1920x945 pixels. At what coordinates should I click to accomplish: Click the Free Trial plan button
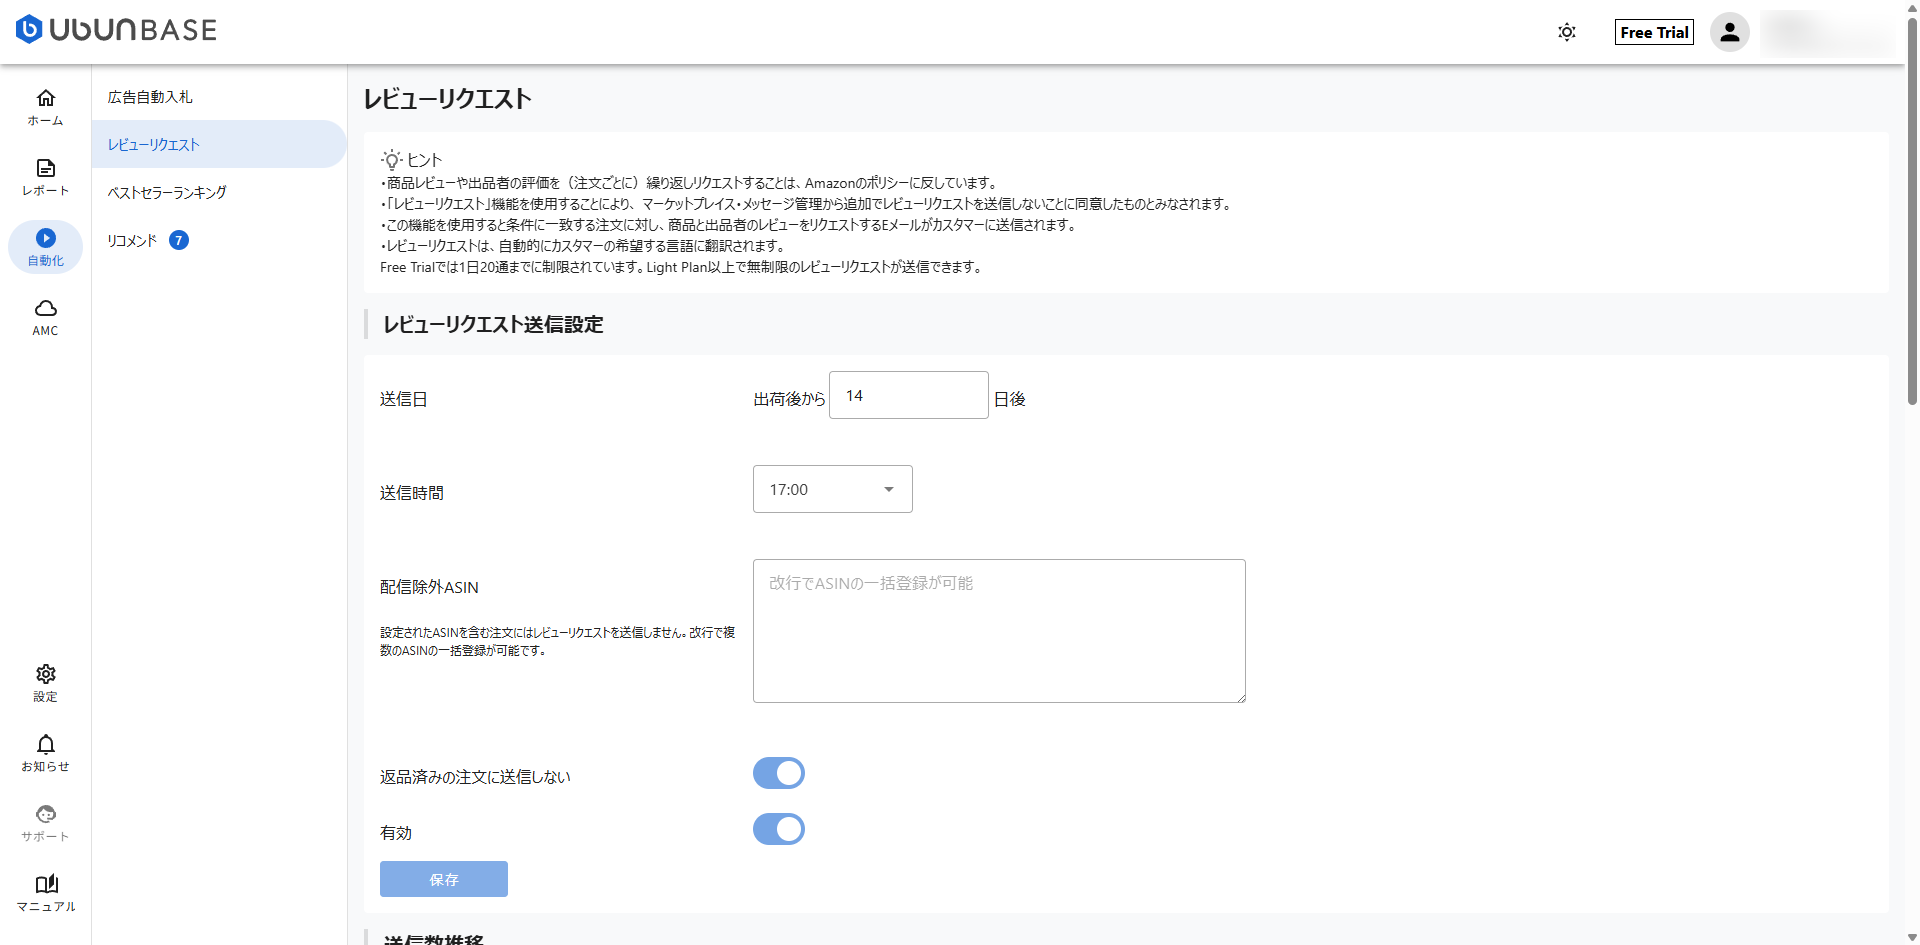[1653, 32]
